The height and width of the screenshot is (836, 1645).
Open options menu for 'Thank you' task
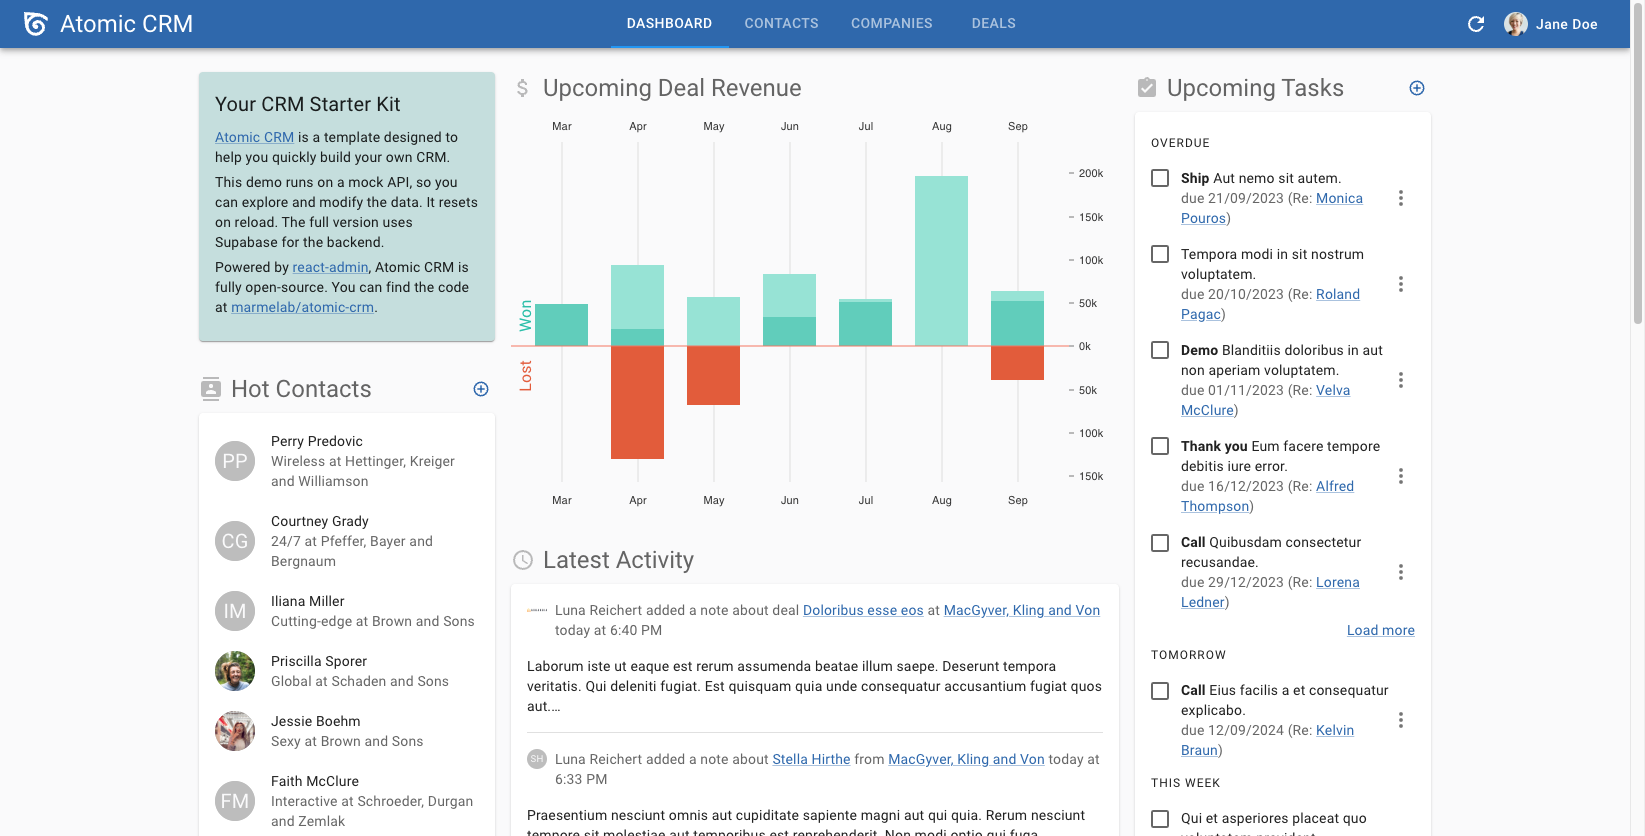[x=1400, y=476]
